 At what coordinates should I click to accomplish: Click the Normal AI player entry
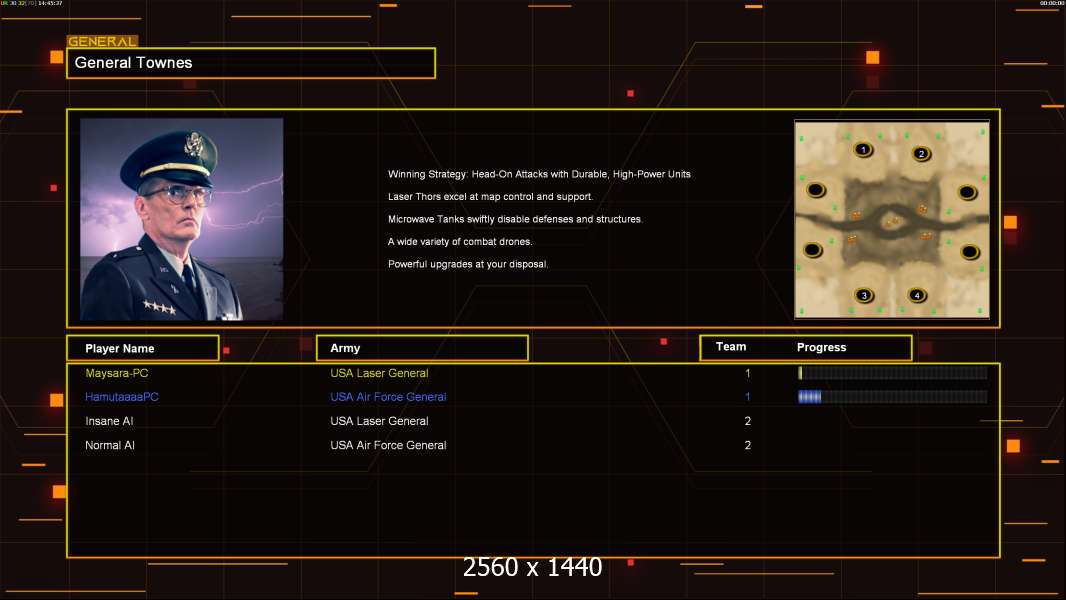[110, 445]
